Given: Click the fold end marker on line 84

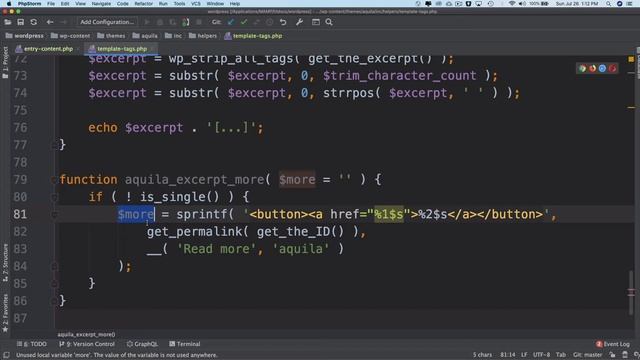Looking at the screenshot, I should pos(54,267).
